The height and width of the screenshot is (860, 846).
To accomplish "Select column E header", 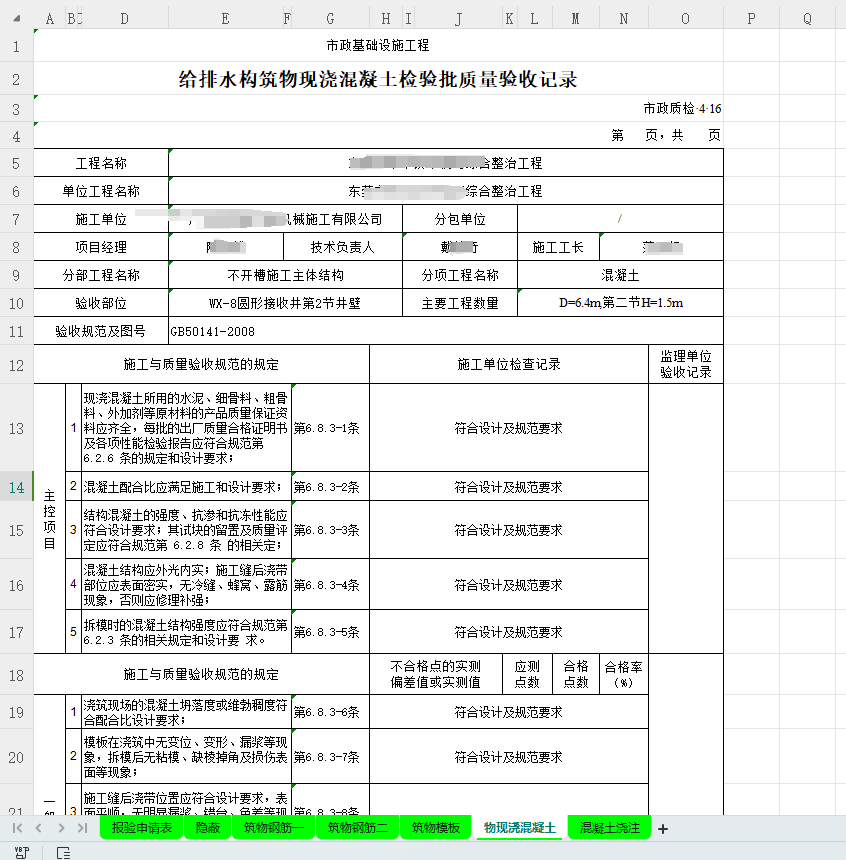I will pyautogui.click(x=225, y=19).
